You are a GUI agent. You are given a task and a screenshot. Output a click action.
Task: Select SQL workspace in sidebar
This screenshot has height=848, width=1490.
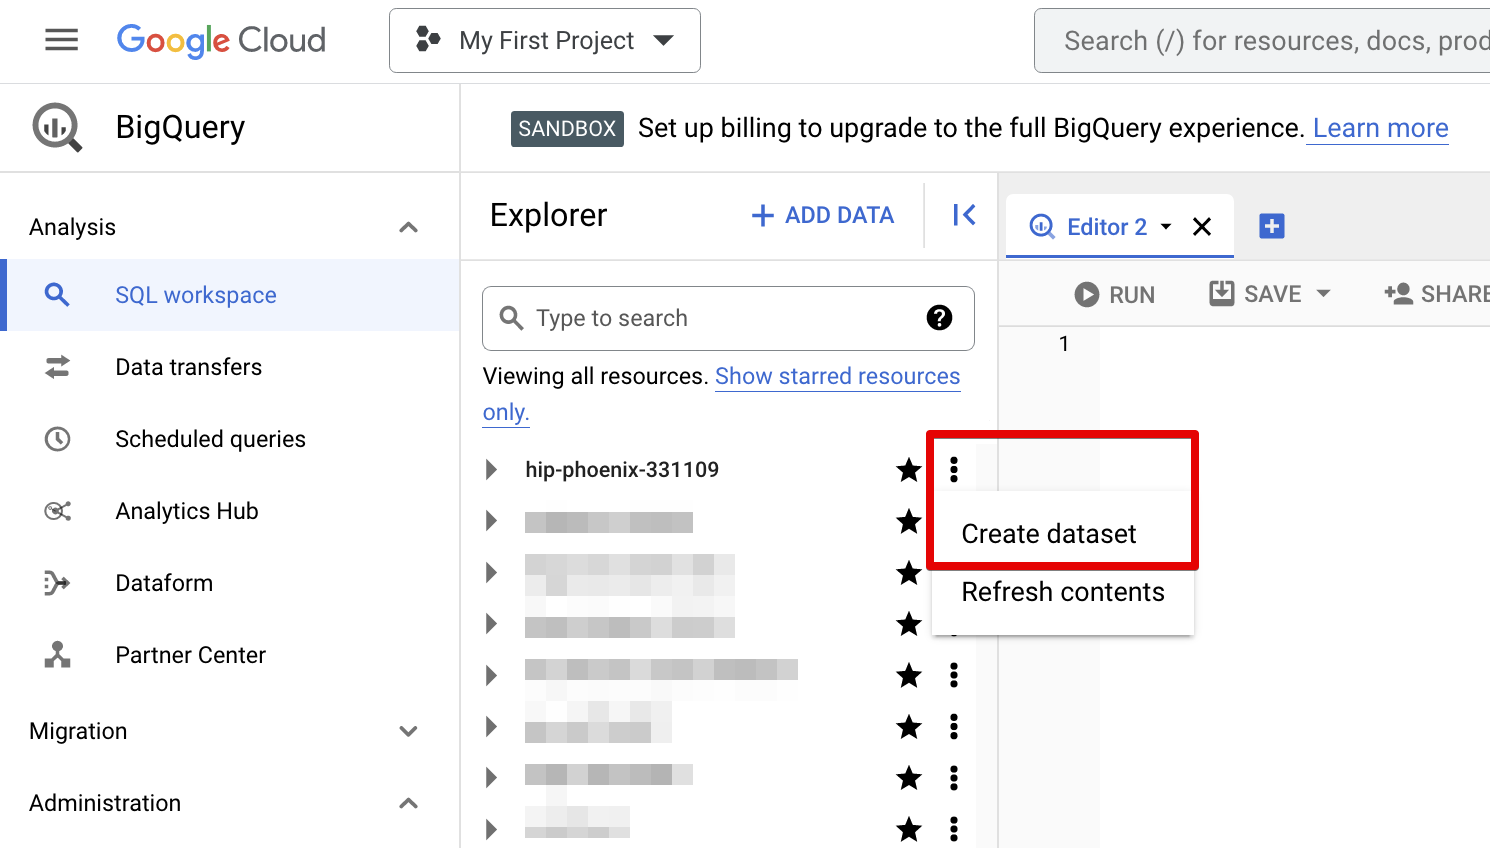[x=230, y=295]
